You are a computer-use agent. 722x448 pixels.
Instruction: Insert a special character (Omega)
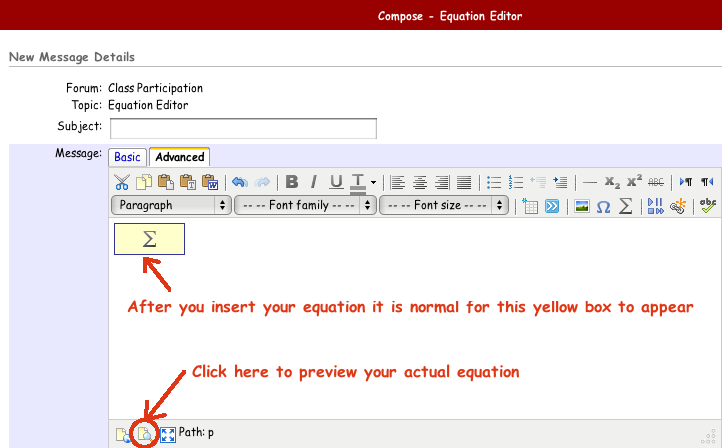(x=604, y=206)
